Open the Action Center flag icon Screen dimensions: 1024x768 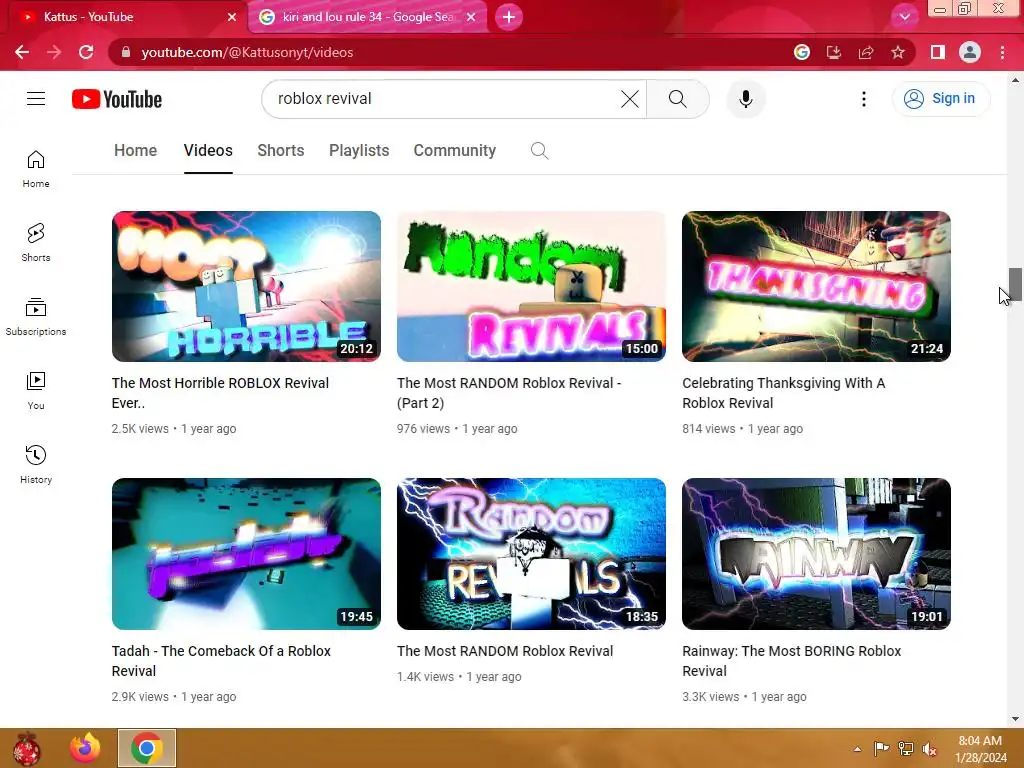click(881, 749)
